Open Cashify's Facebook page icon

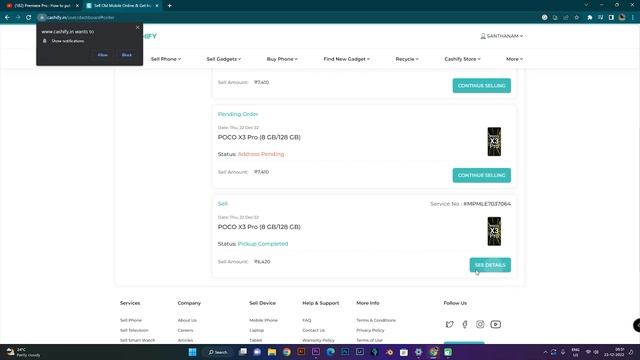pos(465,324)
